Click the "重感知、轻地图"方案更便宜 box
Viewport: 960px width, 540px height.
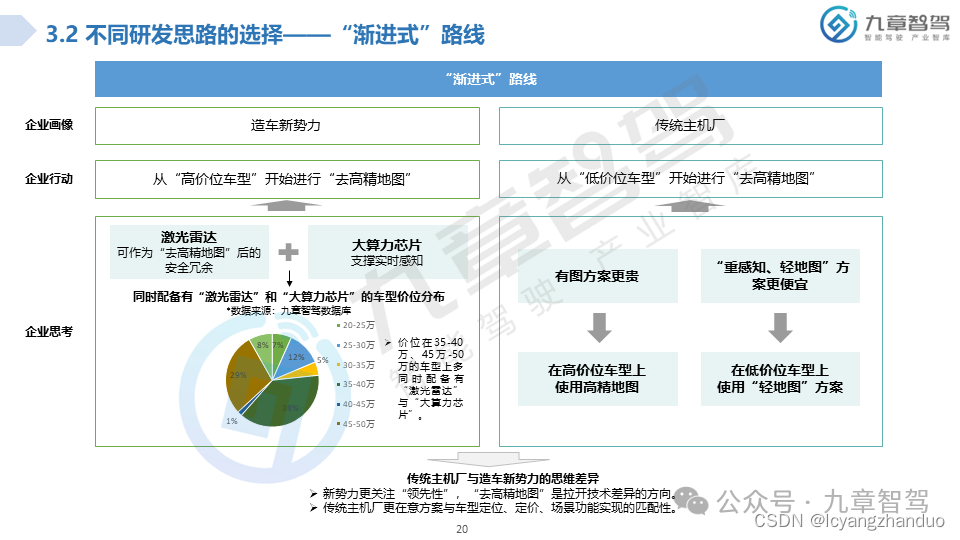[x=780, y=276]
